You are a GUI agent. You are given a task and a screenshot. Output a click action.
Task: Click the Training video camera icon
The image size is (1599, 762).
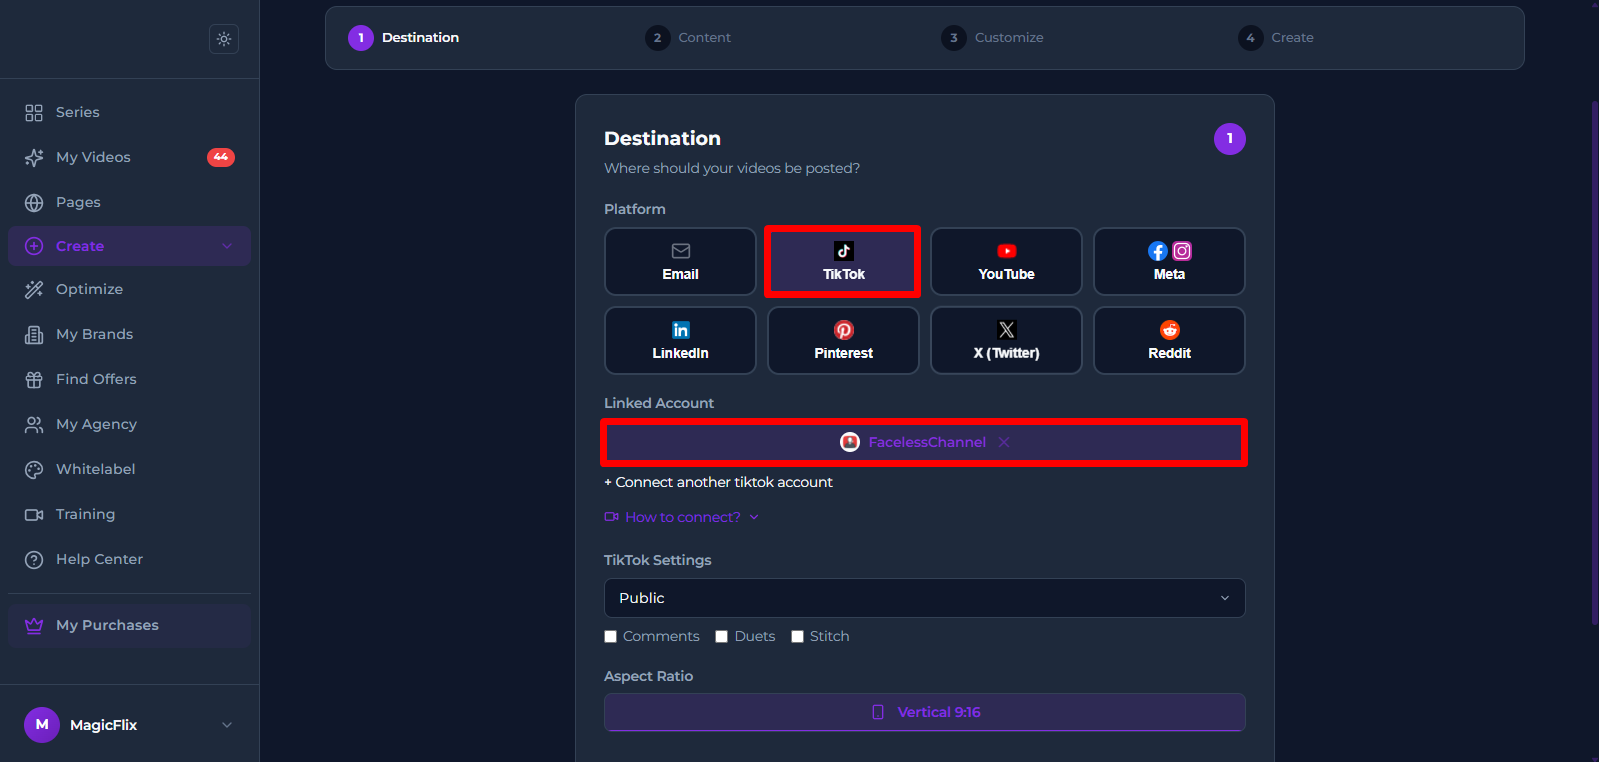pyautogui.click(x=34, y=515)
